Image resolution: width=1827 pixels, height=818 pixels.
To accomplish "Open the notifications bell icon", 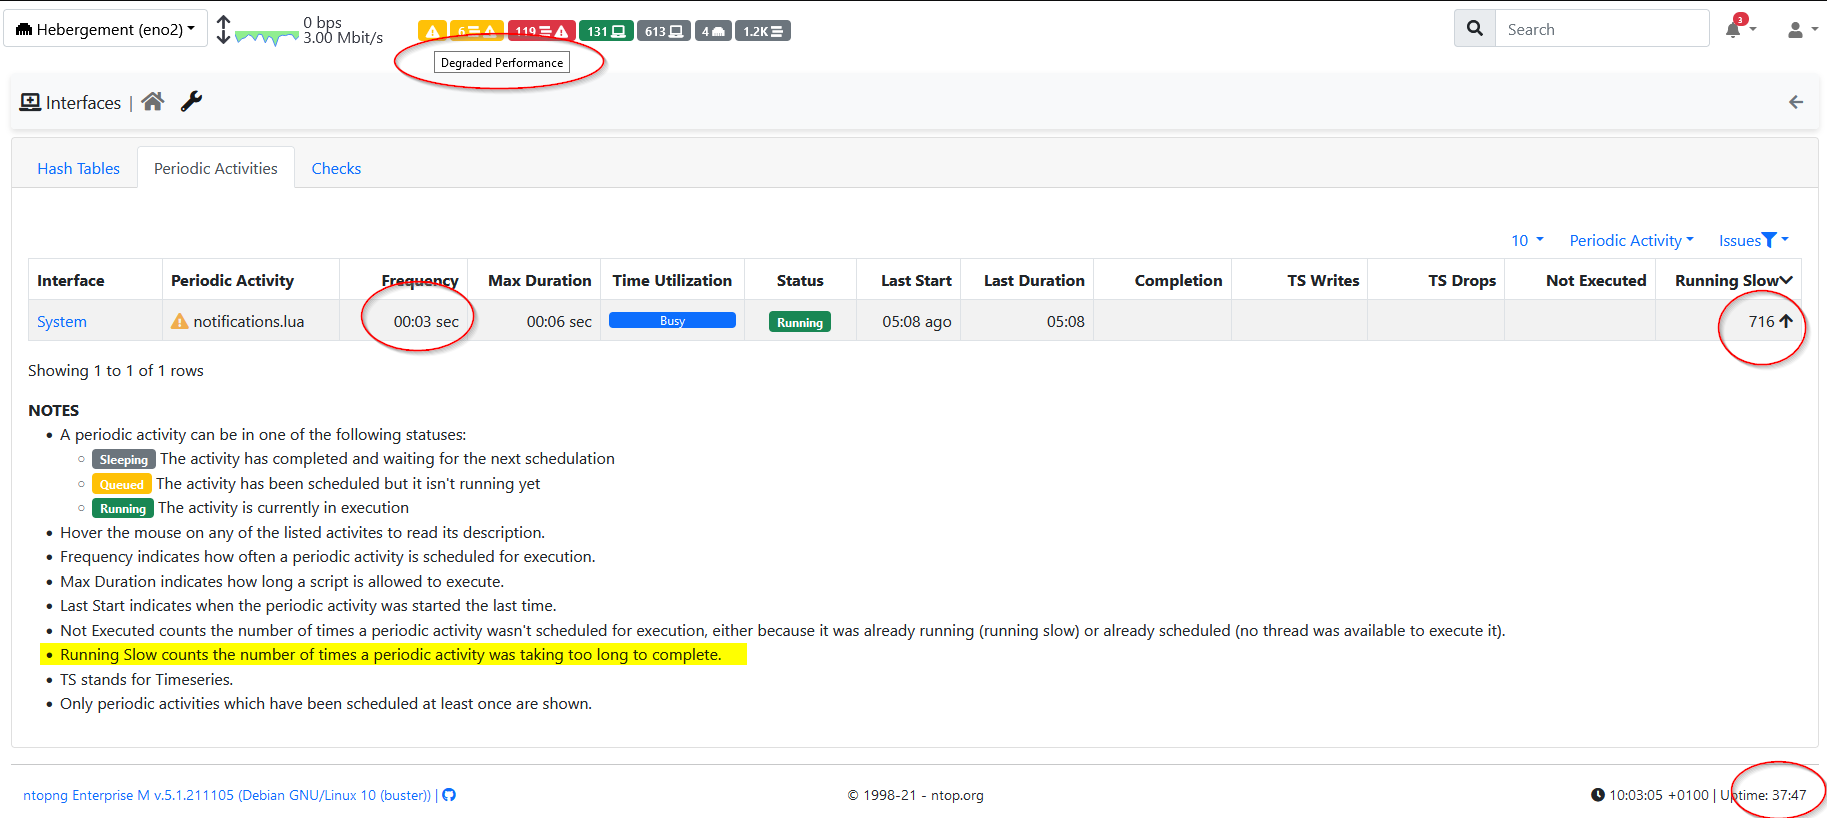I will (1734, 29).
